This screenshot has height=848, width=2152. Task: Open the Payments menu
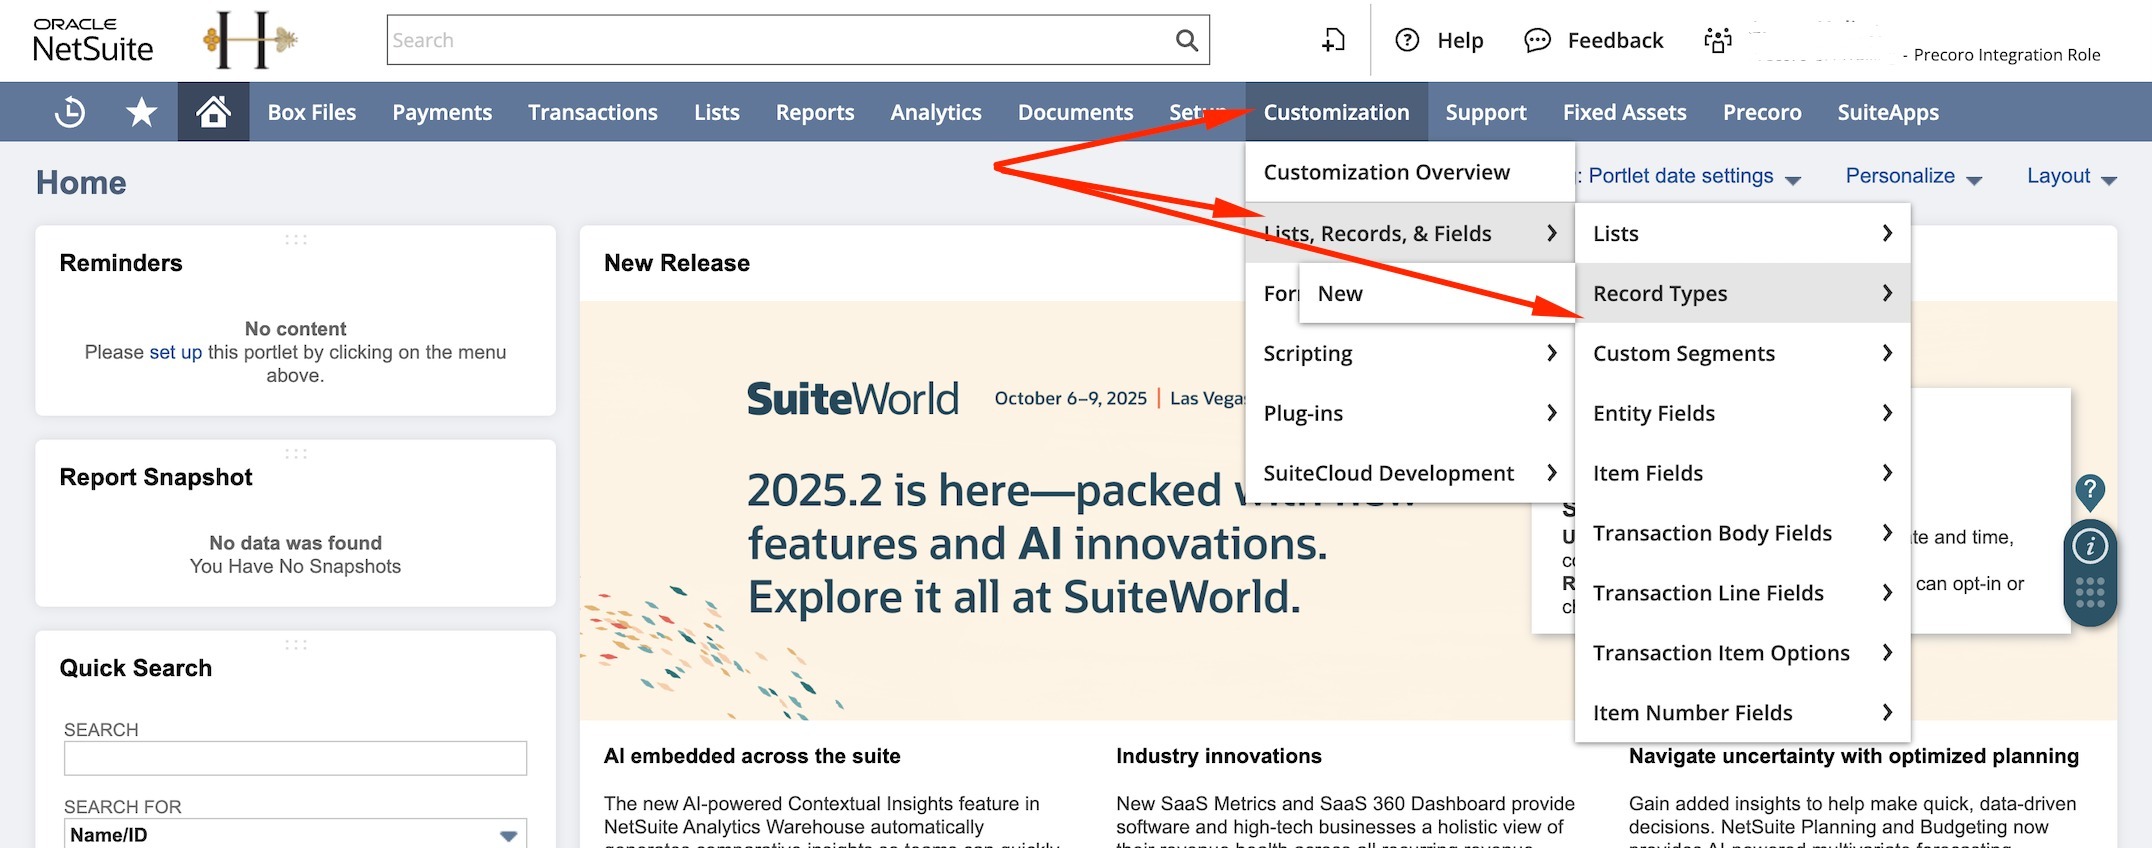[x=442, y=112]
